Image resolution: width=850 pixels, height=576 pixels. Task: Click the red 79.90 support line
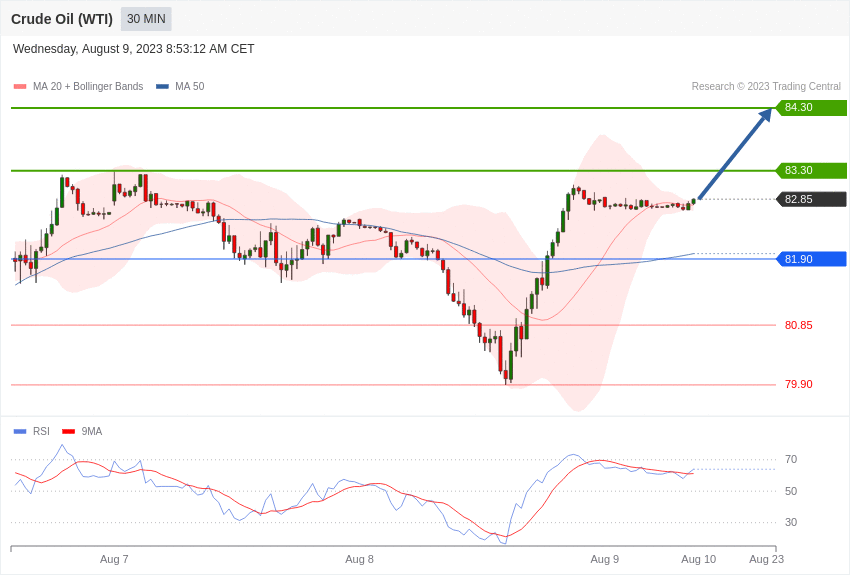coord(400,384)
